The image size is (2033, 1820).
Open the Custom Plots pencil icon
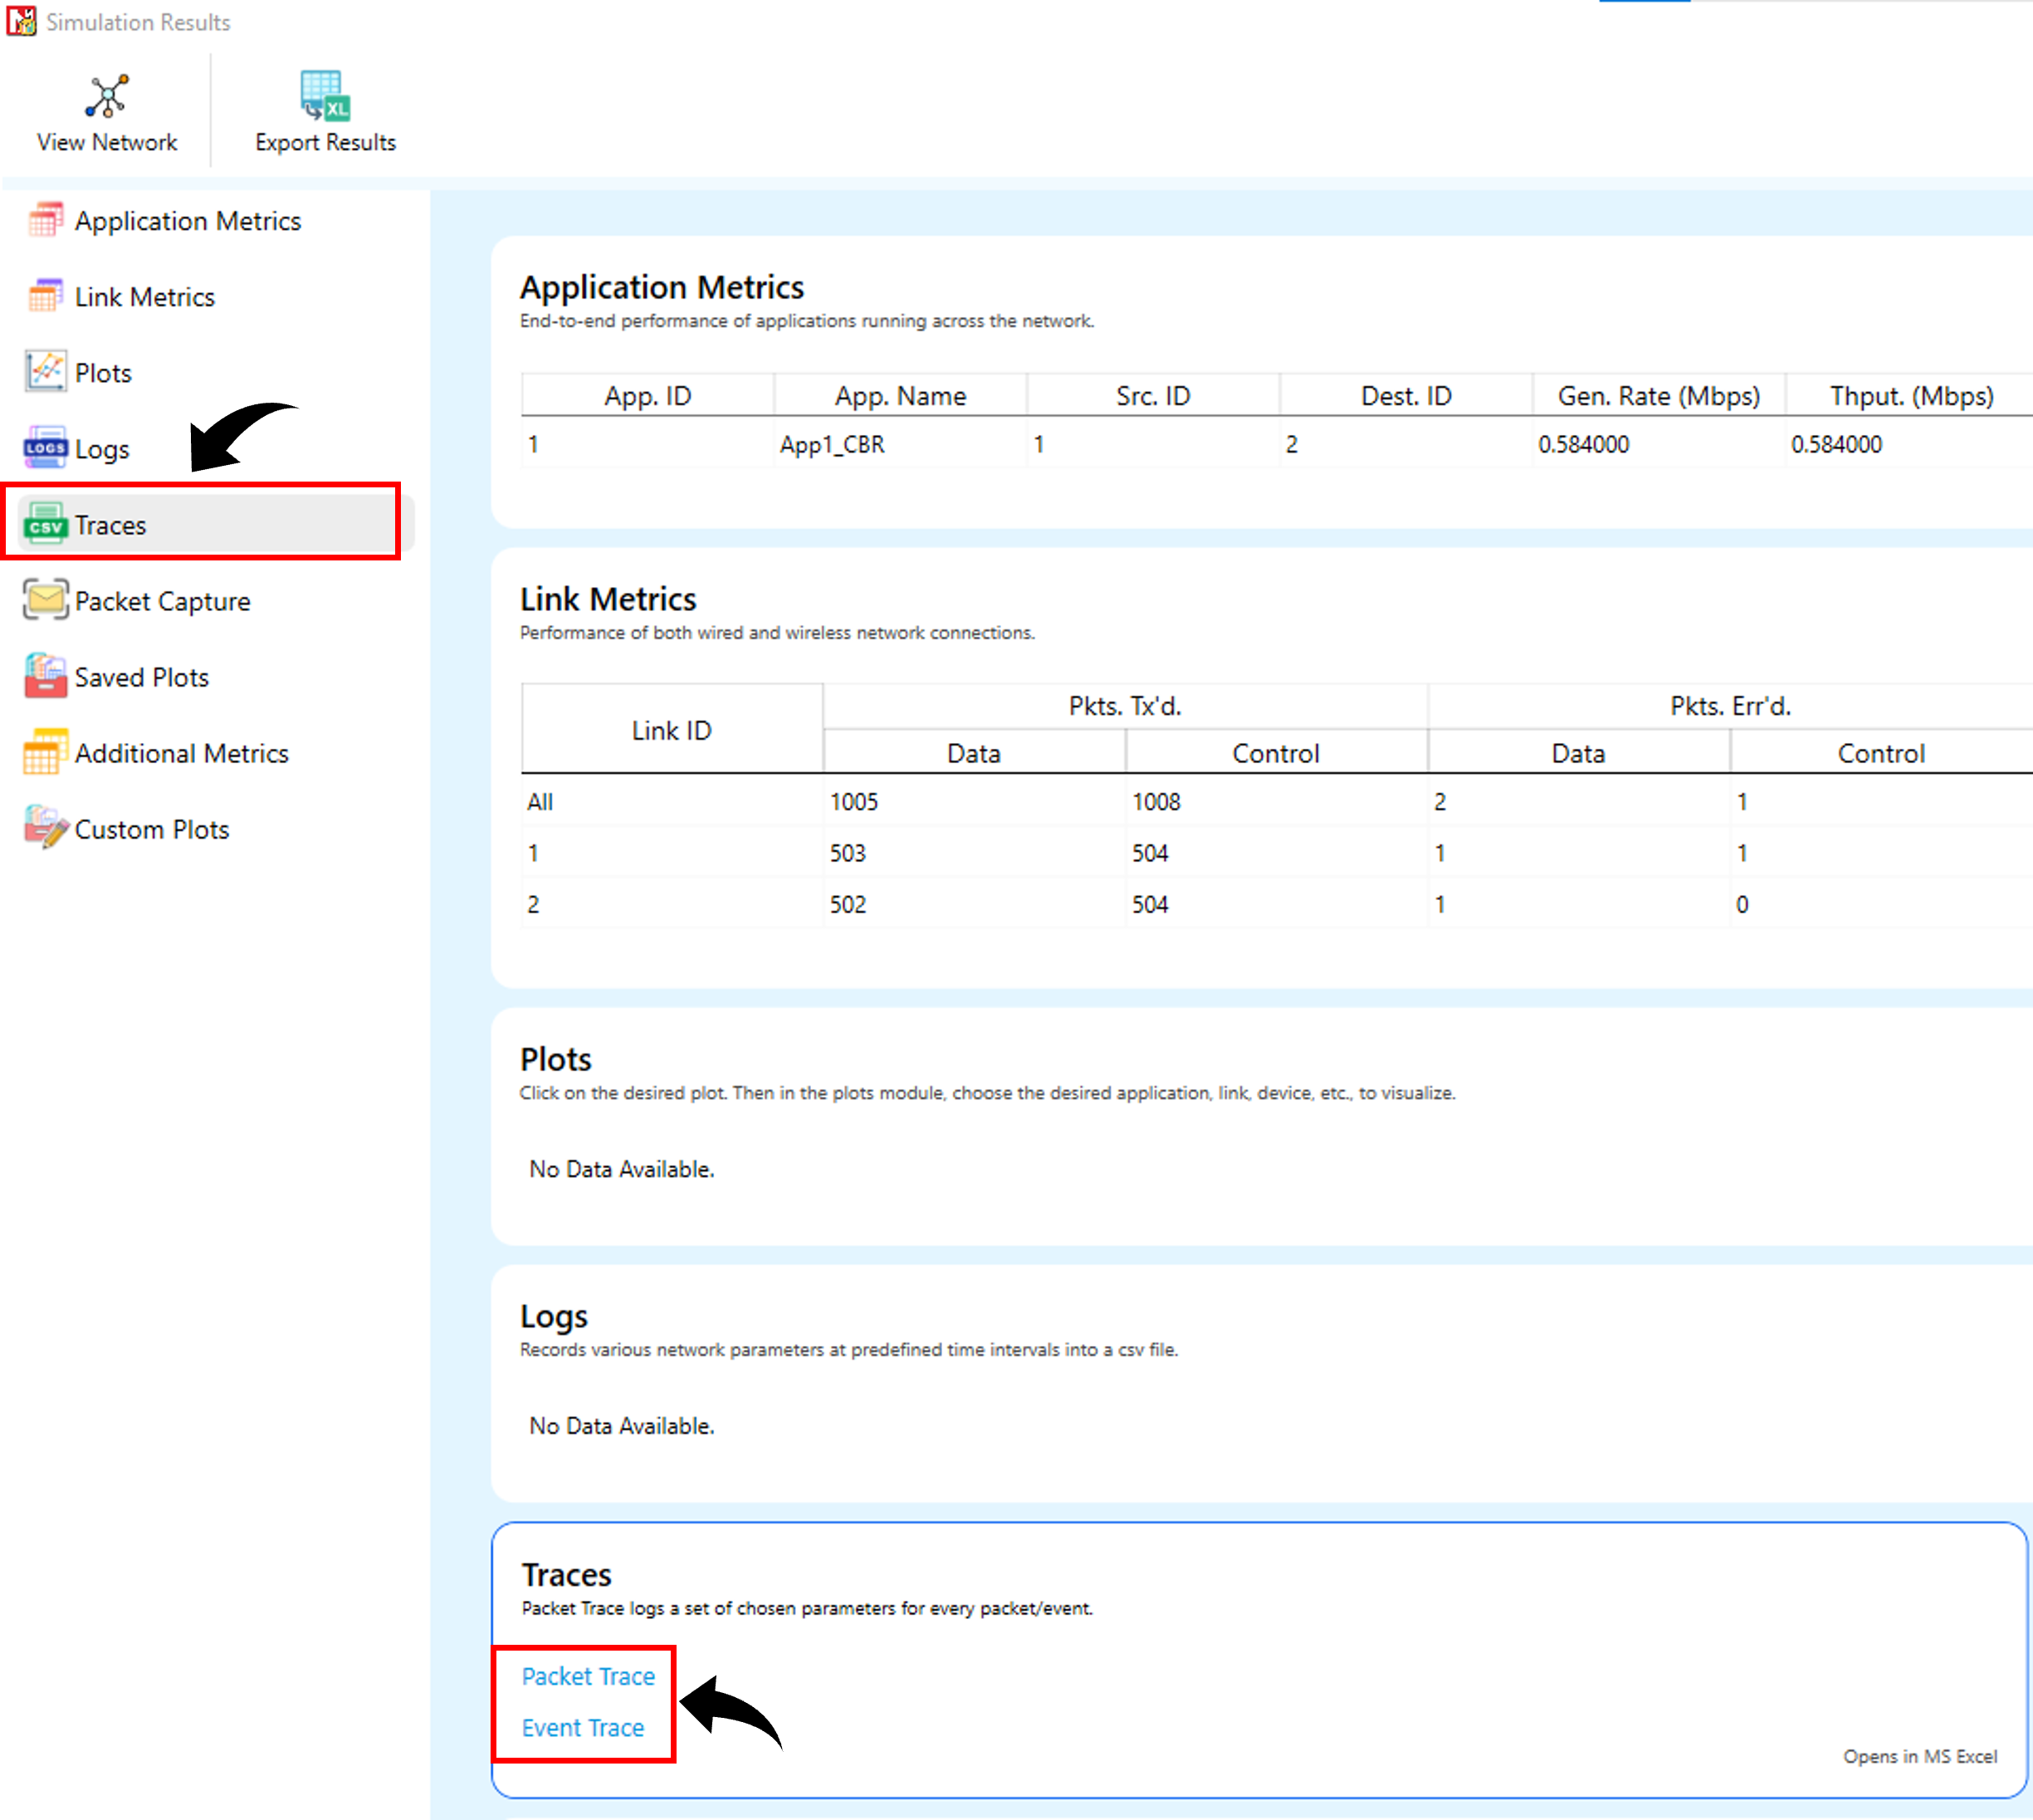[45, 828]
